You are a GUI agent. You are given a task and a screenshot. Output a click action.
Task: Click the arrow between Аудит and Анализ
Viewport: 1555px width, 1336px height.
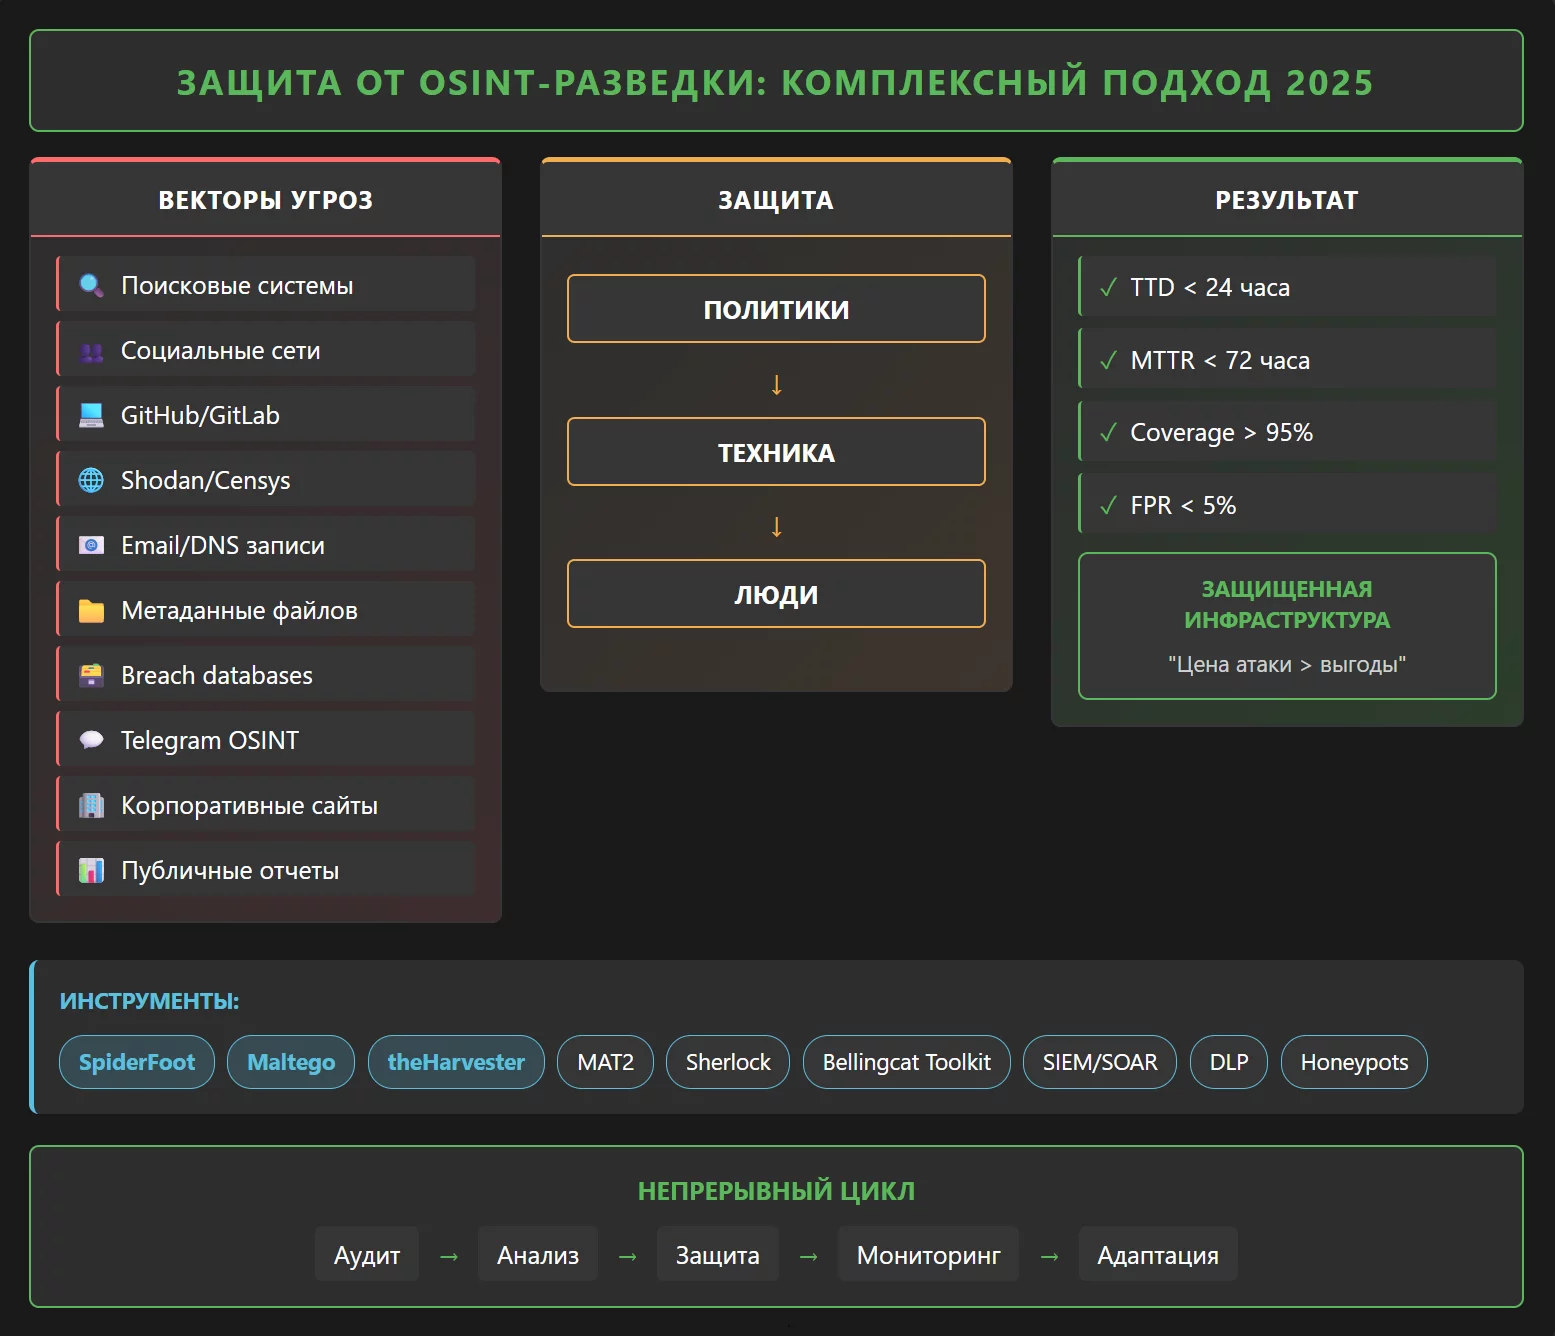(449, 1256)
